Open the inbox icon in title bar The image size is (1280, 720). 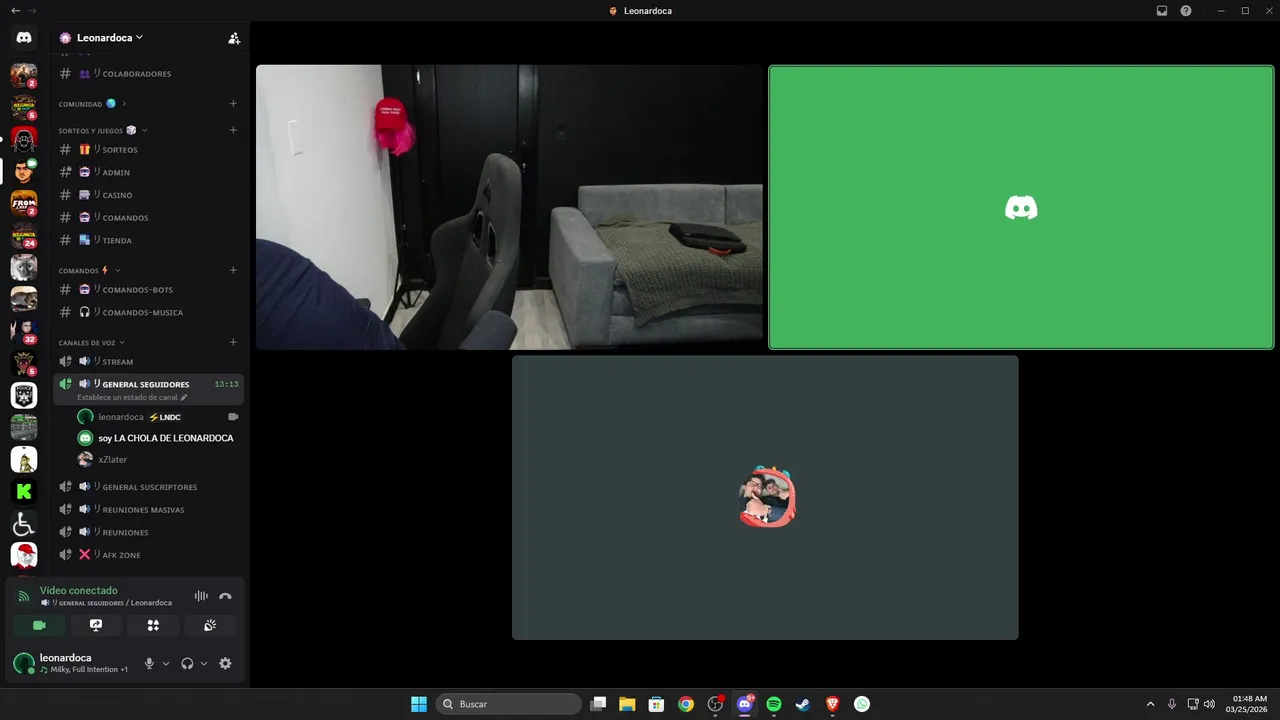[1162, 11]
